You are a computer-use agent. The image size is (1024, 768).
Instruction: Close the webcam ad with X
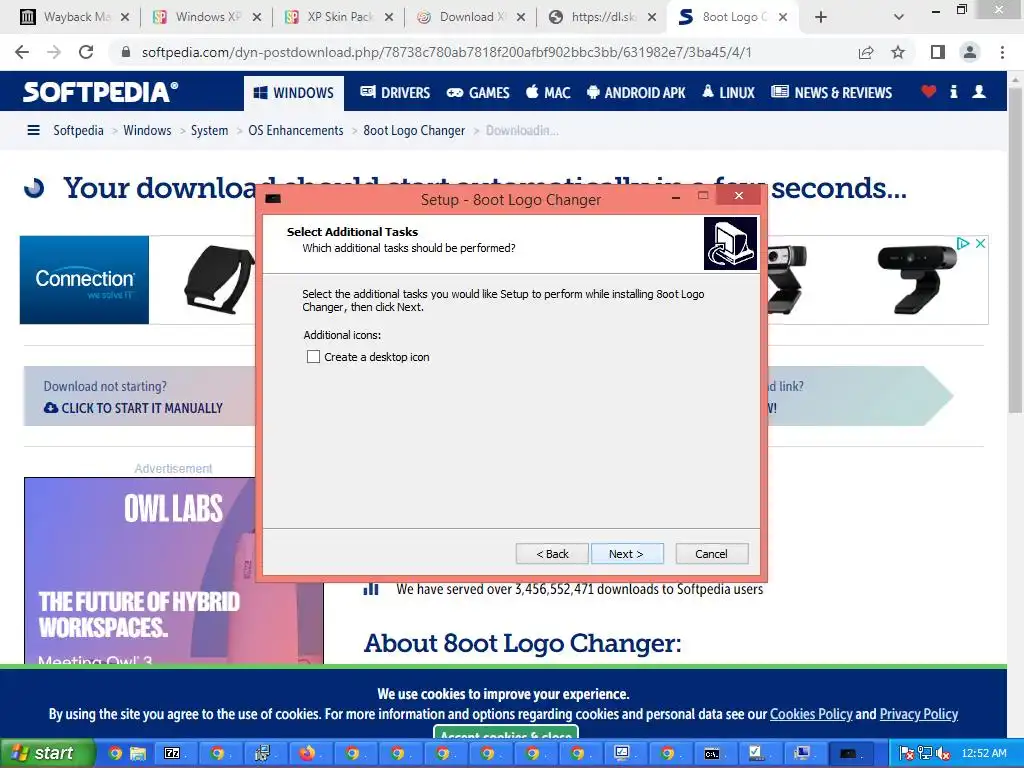[x=980, y=244]
